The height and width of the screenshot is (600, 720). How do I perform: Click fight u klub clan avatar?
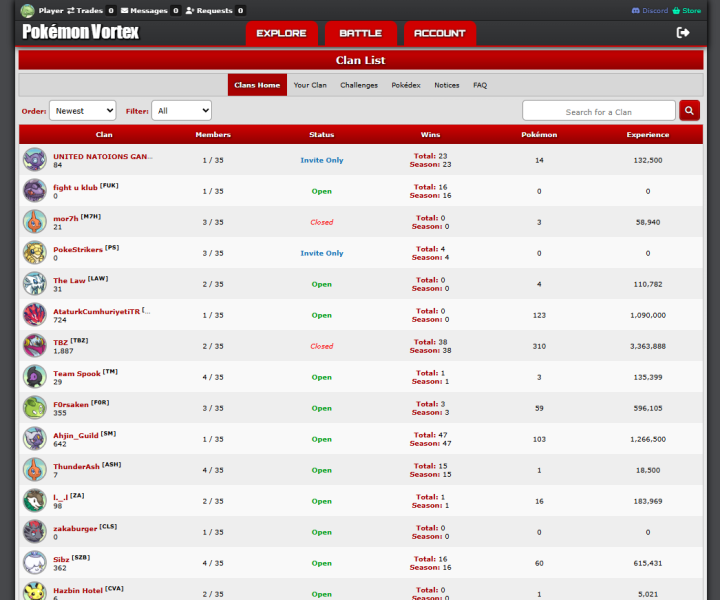pyautogui.click(x=35, y=191)
